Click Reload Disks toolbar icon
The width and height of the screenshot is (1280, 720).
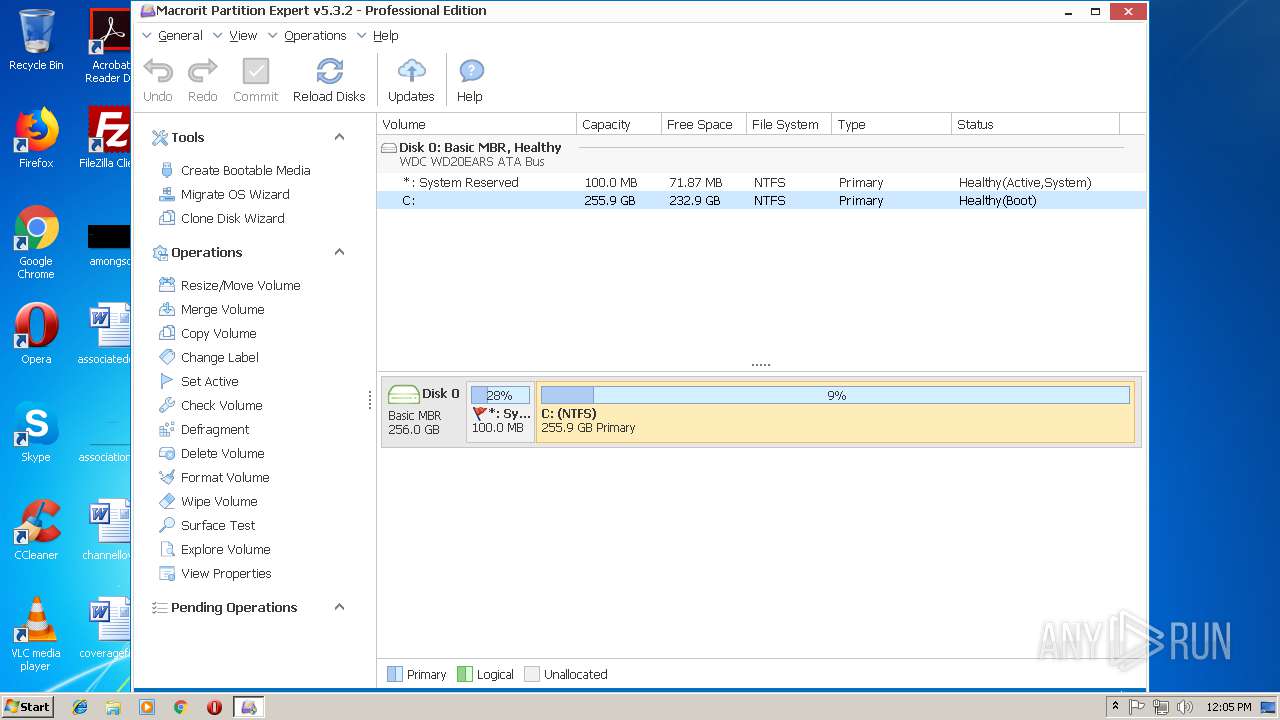(x=329, y=71)
